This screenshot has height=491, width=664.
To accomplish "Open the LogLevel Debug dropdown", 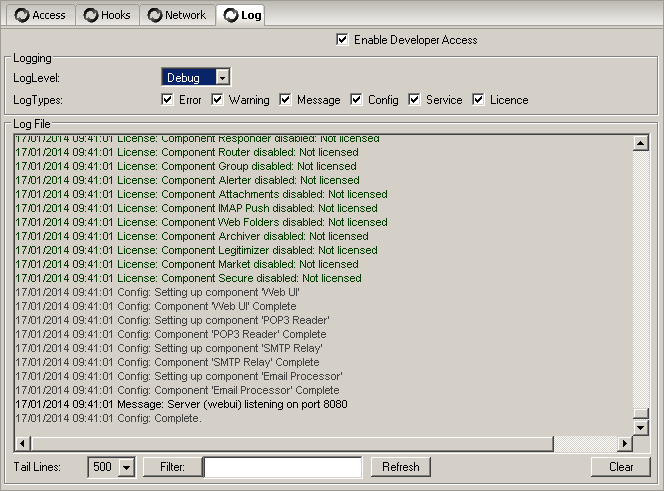I will click(223, 78).
